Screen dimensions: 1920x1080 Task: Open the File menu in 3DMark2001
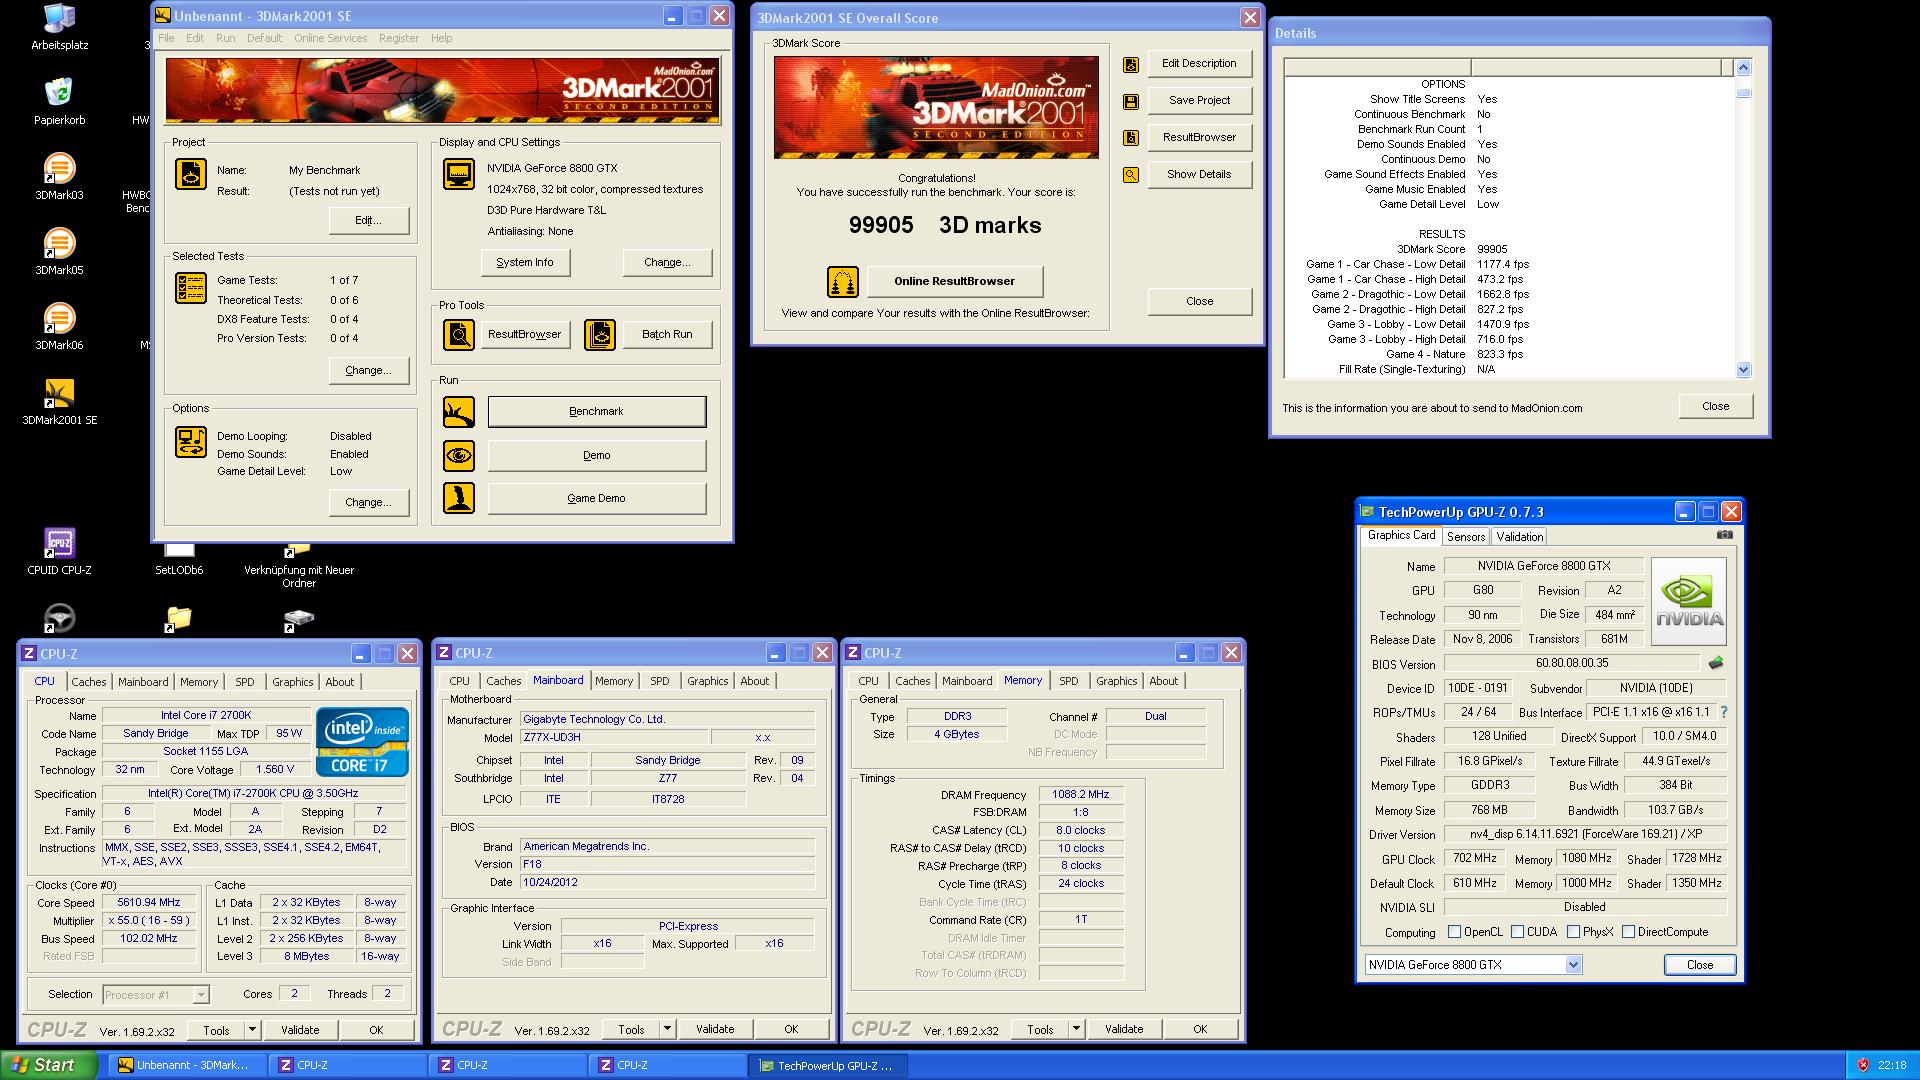tap(166, 38)
